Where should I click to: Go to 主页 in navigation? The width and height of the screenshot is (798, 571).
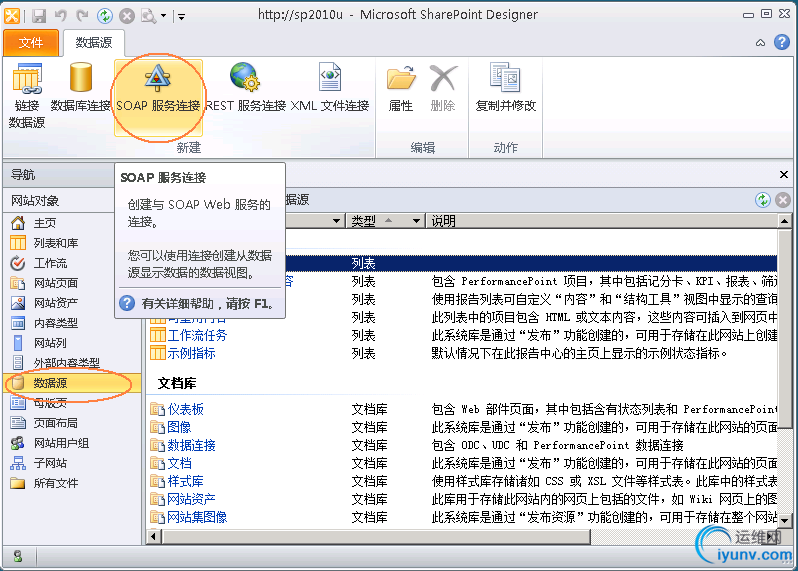click(x=45, y=223)
